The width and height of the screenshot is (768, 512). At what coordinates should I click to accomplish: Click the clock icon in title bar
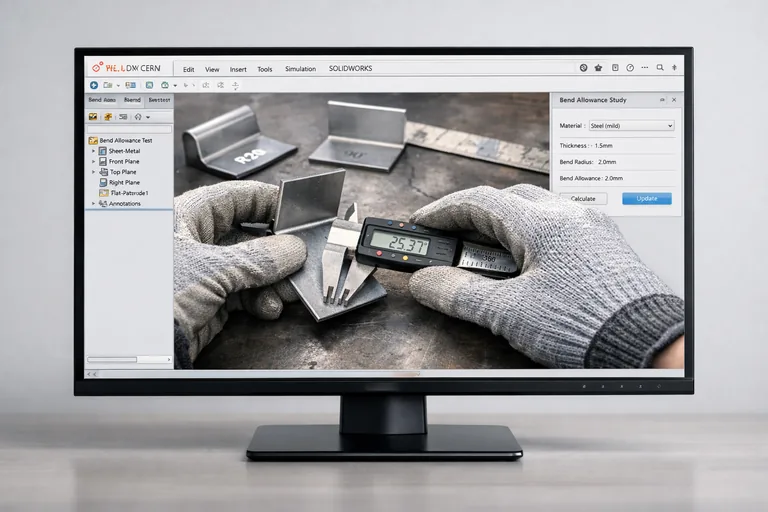630,68
